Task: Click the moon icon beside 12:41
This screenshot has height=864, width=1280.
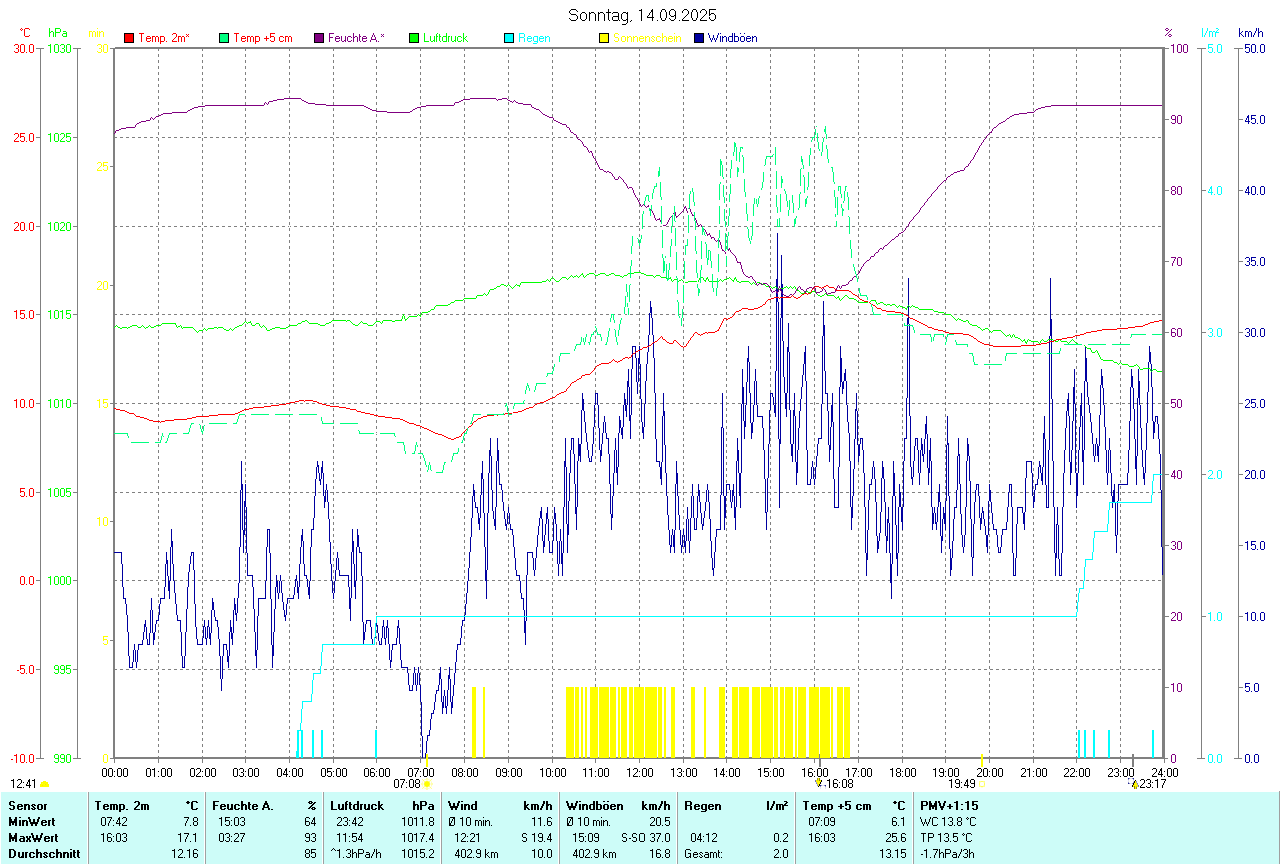Action: pos(44,784)
